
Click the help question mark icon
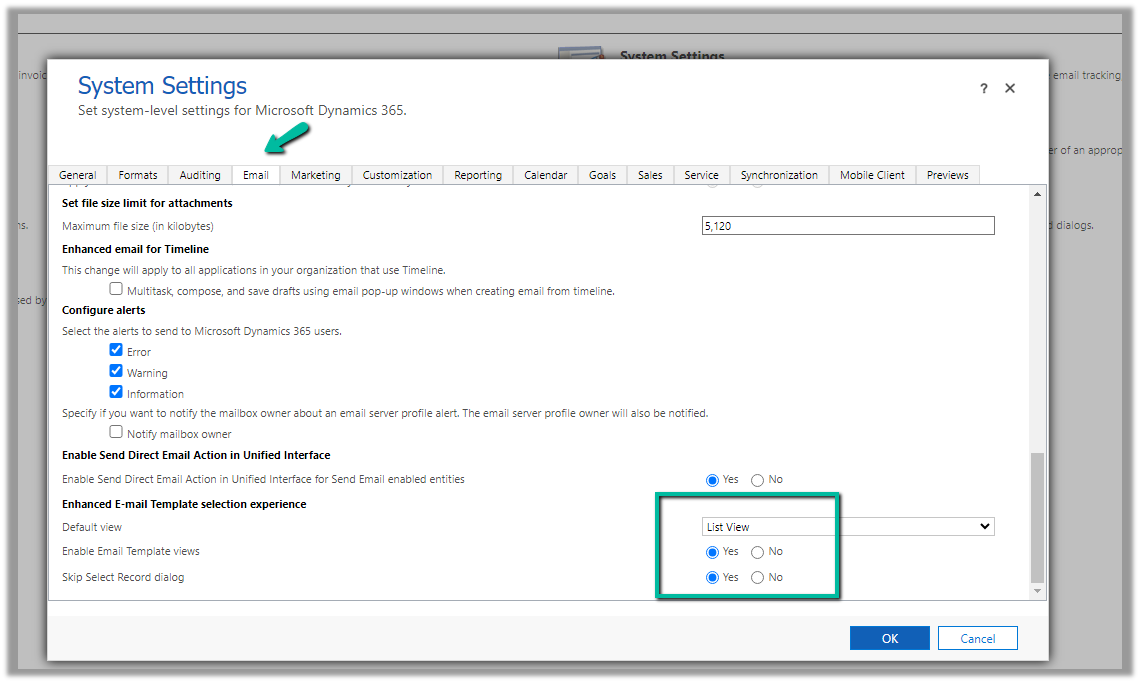point(984,89)
